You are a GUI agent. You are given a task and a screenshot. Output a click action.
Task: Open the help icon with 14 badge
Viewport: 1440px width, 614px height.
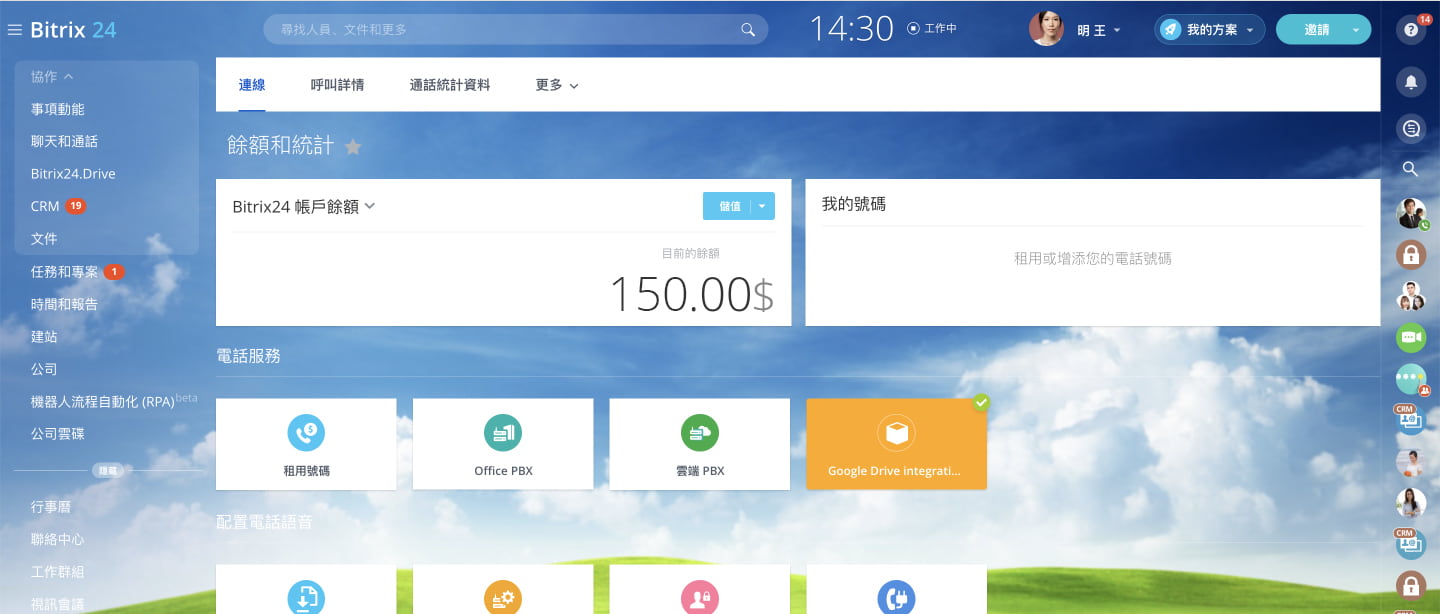pyautogui.click(x=1411, y=30)
